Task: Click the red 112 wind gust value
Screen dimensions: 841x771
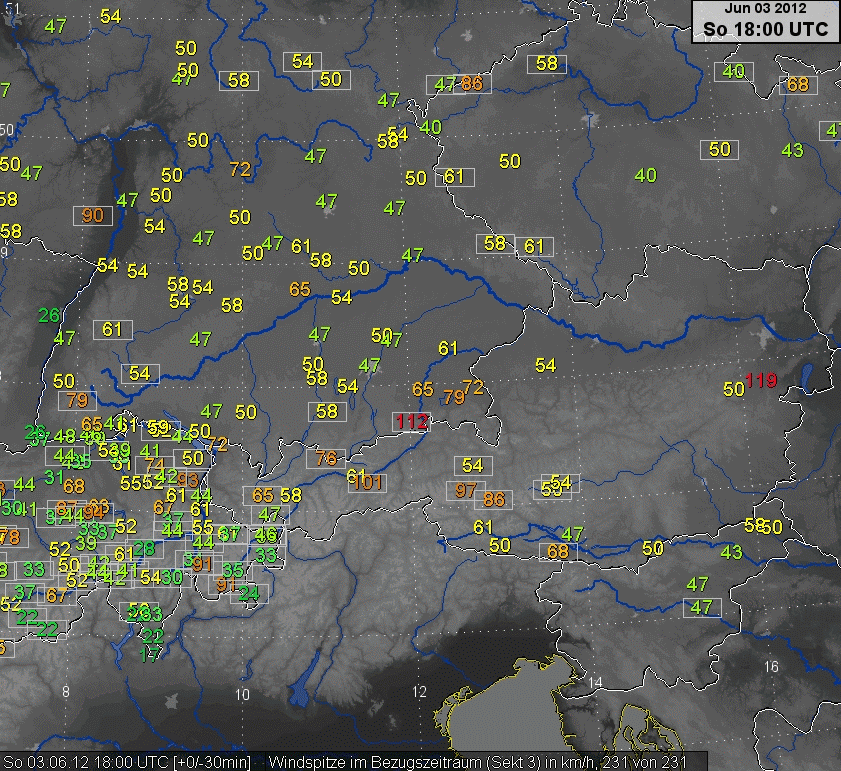Action: pyautogui.click(x=411, y=422)
